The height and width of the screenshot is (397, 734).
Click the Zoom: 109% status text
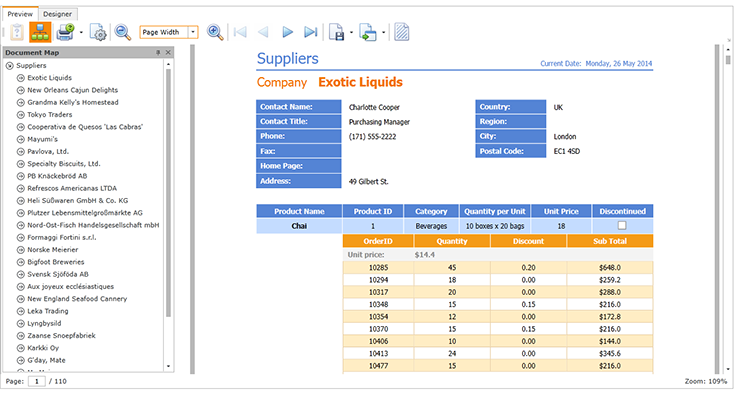705,382
